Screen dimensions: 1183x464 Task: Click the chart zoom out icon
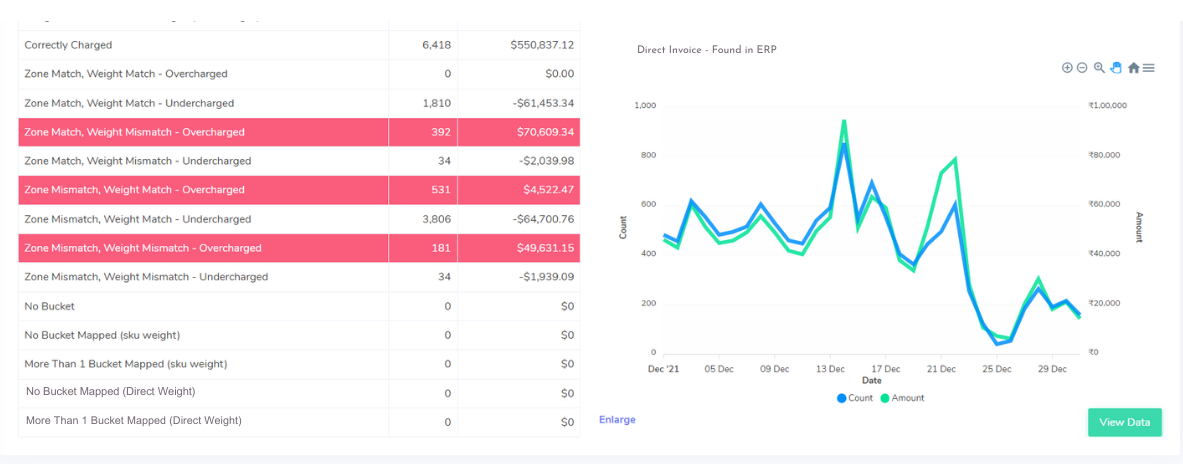(x=1082, y=68)
